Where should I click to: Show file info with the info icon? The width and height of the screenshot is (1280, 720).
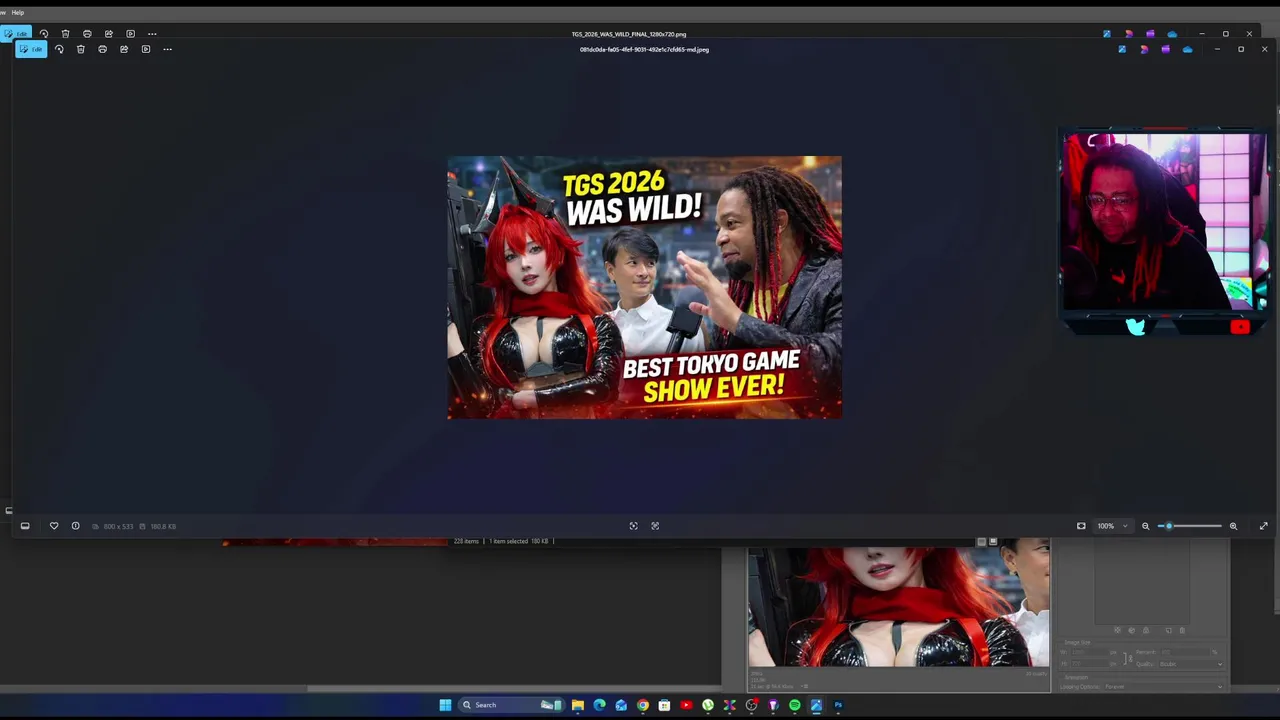point(75,526)
